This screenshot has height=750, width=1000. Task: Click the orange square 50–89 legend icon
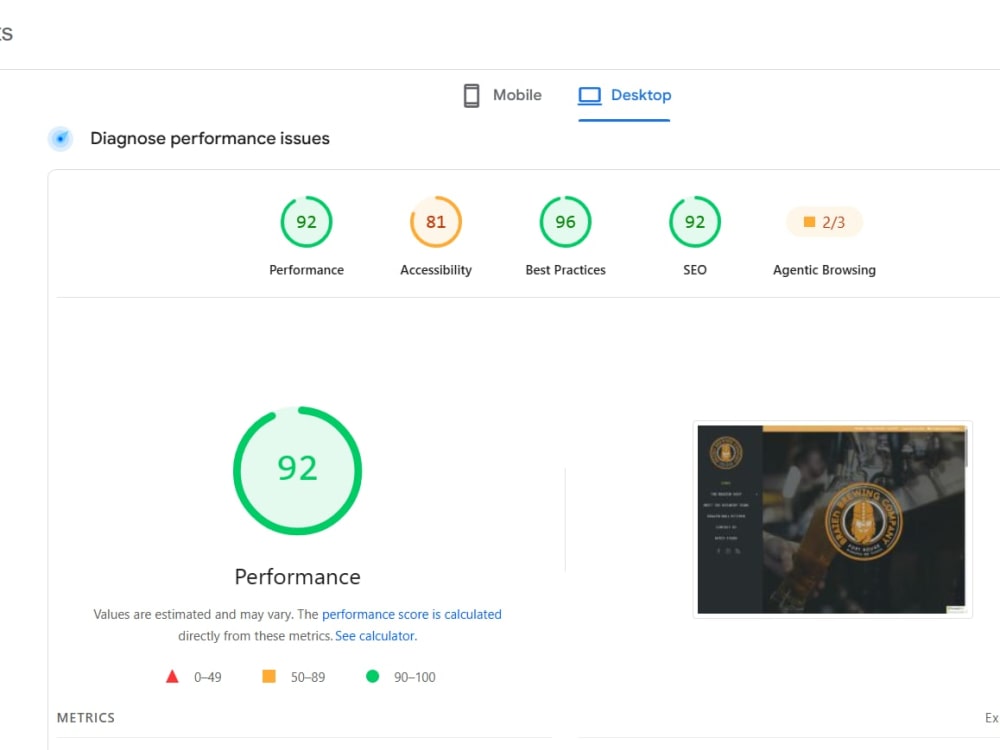tap(269, 676)
